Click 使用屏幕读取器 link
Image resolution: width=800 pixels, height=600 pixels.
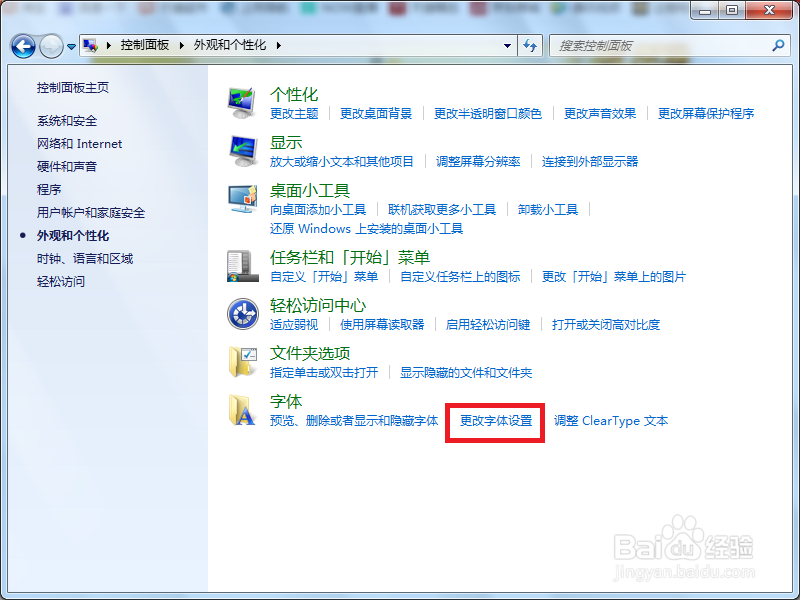[x=382, y=325]
